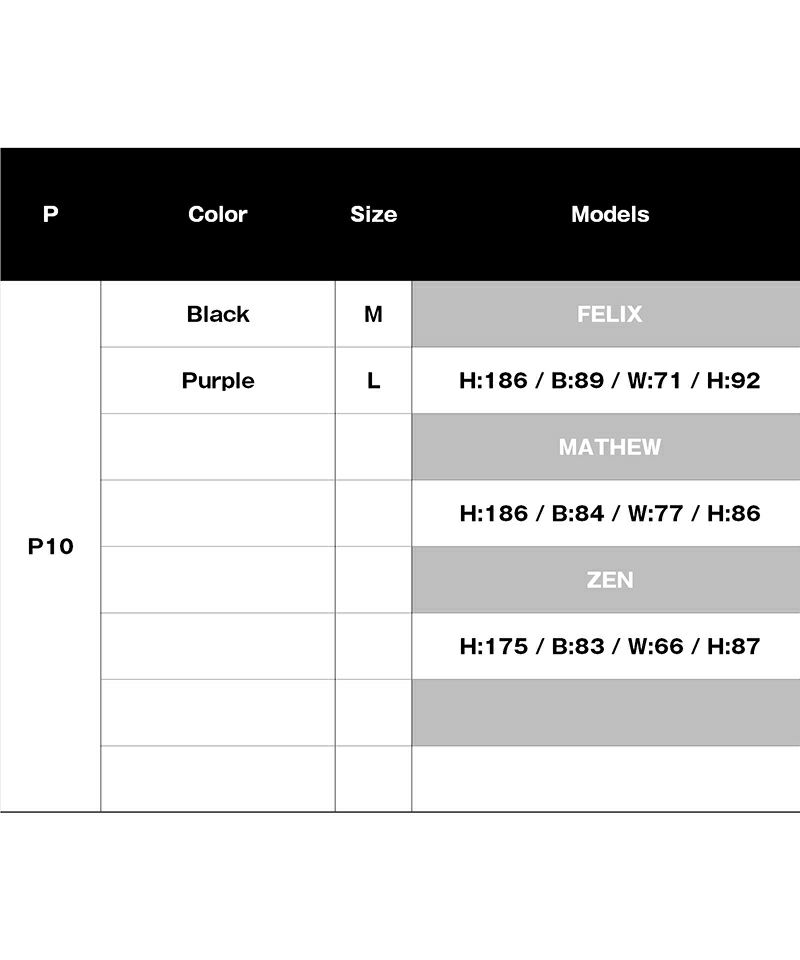Select the Purple color cell

[217, 381]
